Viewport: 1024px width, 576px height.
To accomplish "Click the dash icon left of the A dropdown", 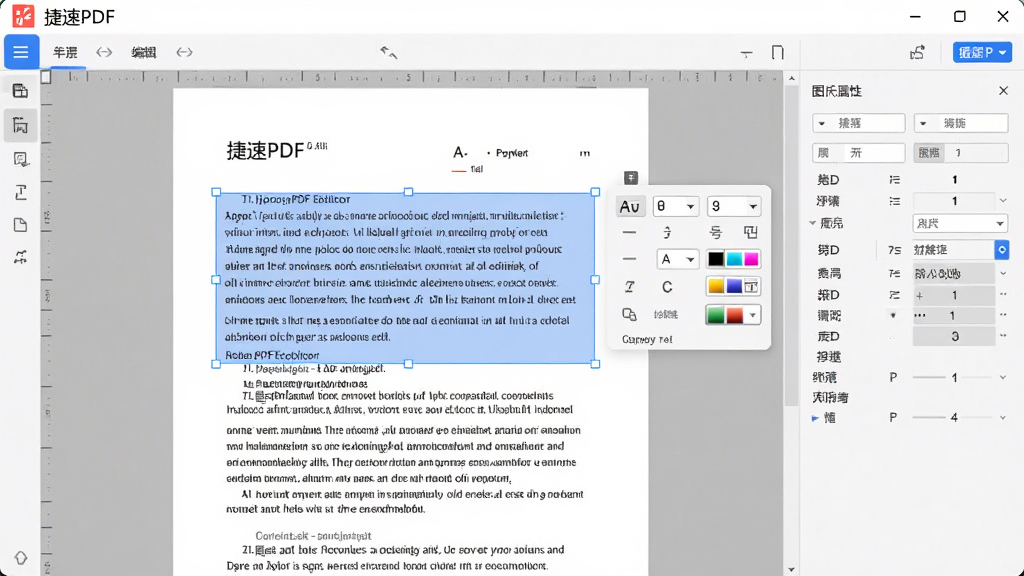I will (630, 259).
